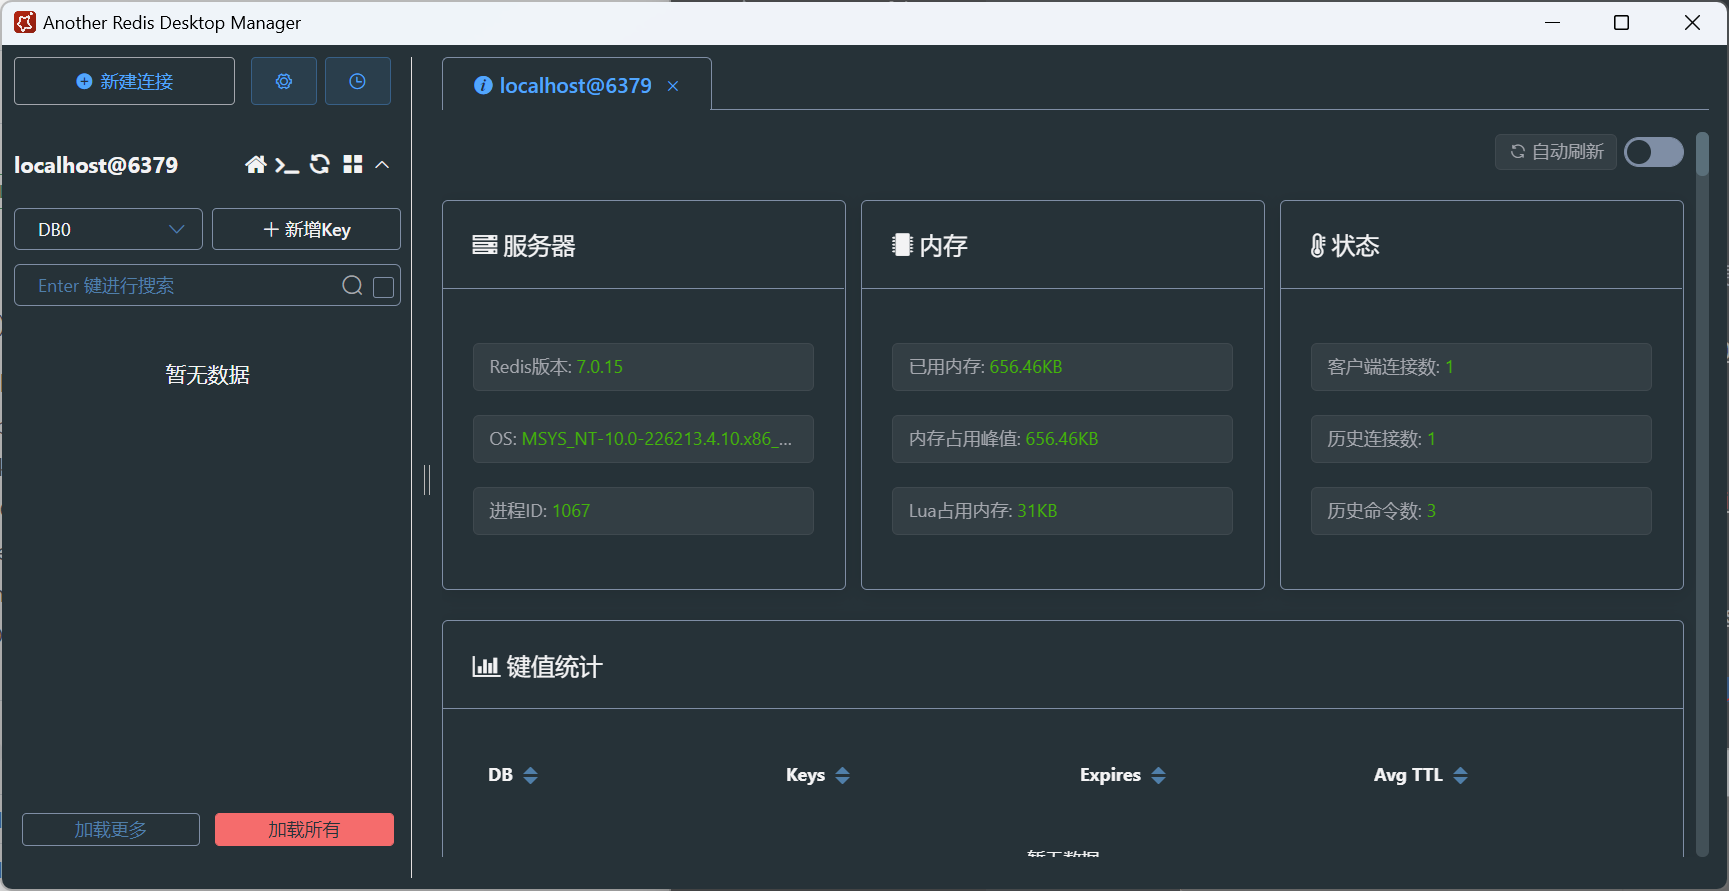
Task: Toggle the auto refresh switch
Action: pos(1654,152)
